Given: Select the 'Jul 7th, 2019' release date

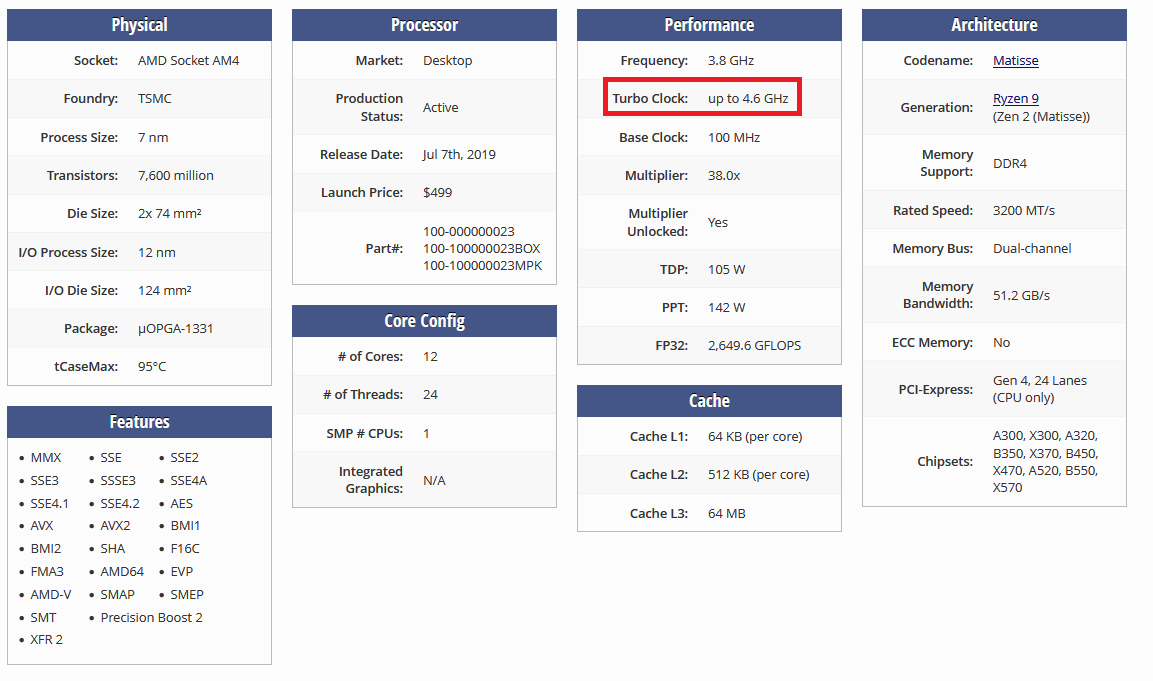Looking at the screenshot, I should tap(460, 154).
